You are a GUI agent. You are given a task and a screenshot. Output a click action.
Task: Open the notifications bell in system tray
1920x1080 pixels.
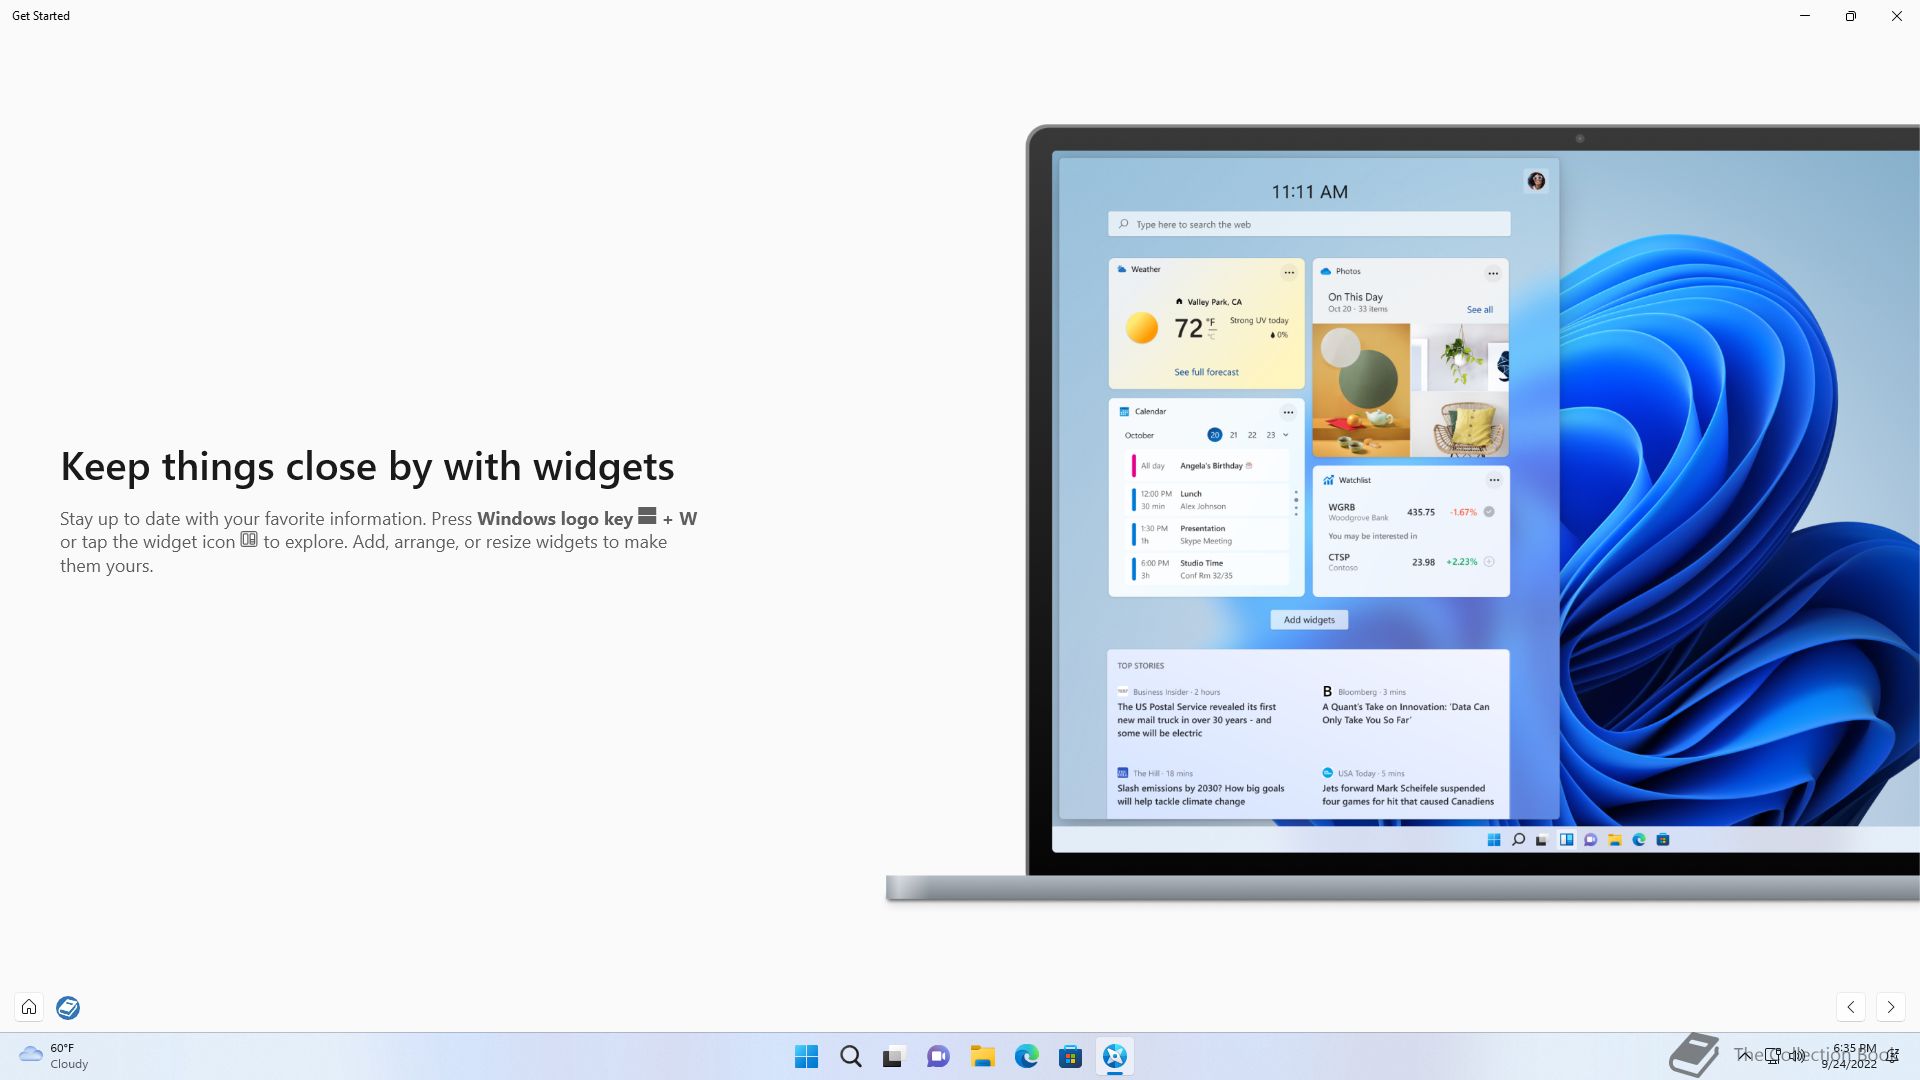click(x=1893, y=1056)
